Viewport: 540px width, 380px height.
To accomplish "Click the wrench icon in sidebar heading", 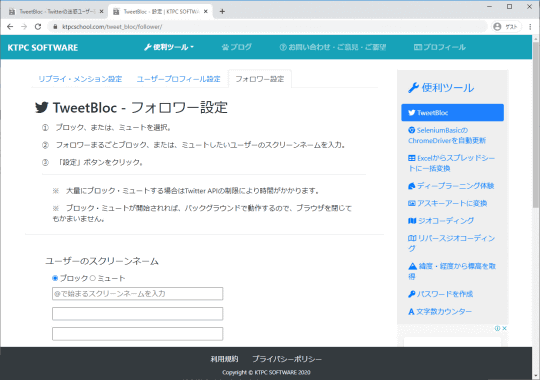I will tap(413, 88).
